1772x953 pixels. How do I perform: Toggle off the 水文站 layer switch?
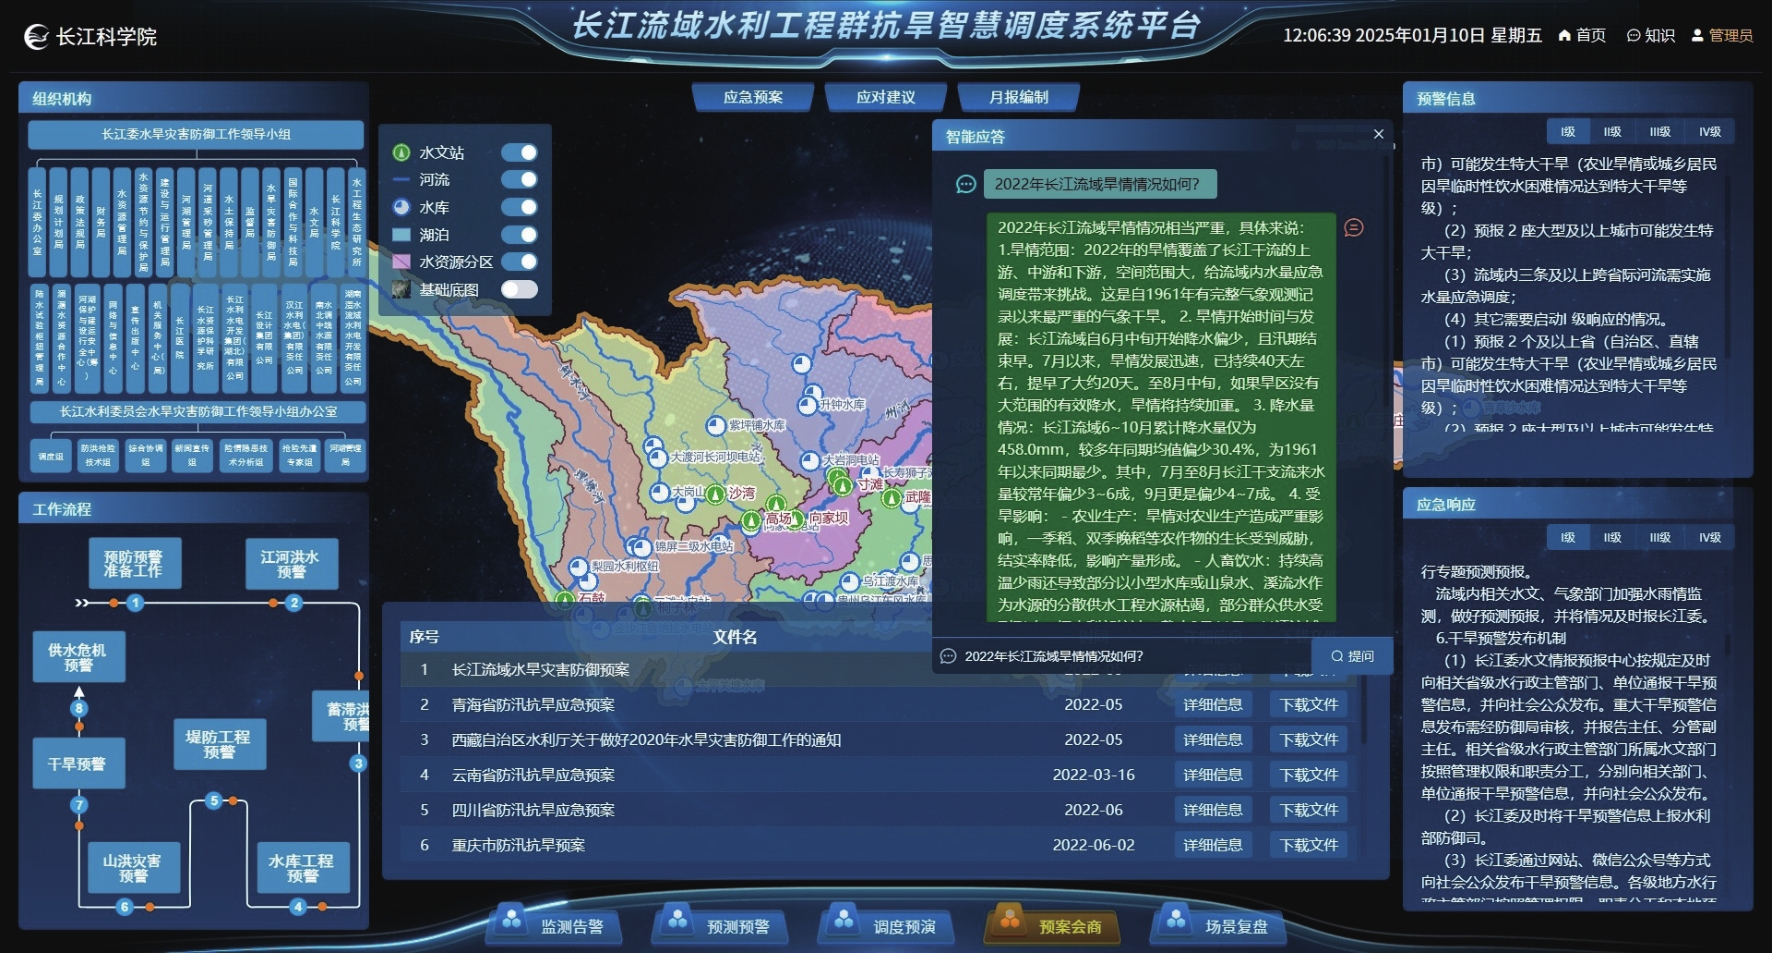[519, 153]
